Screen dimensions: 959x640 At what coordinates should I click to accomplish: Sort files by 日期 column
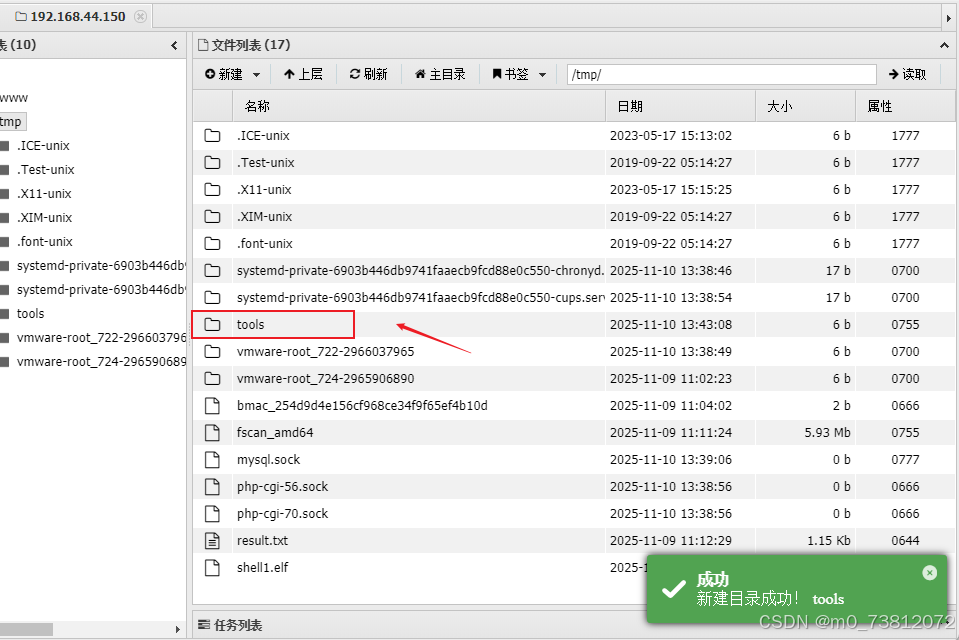pos(680,106)
